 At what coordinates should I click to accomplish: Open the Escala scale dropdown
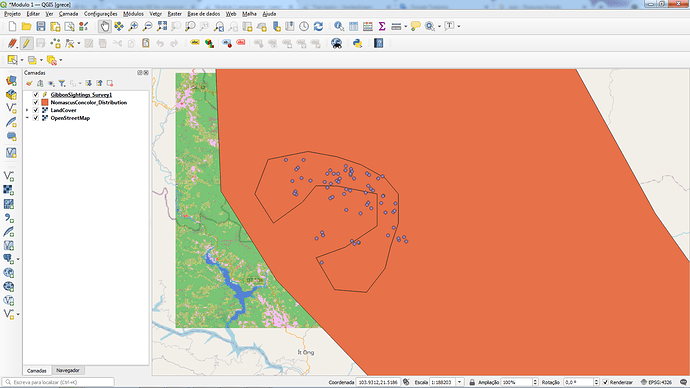pyautogui.click(x=459, y=382)
